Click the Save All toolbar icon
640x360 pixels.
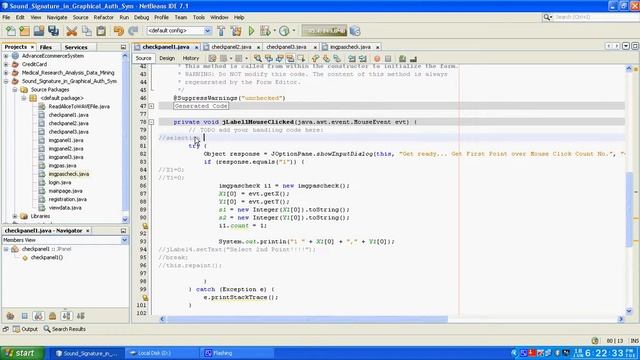[53, 31]
